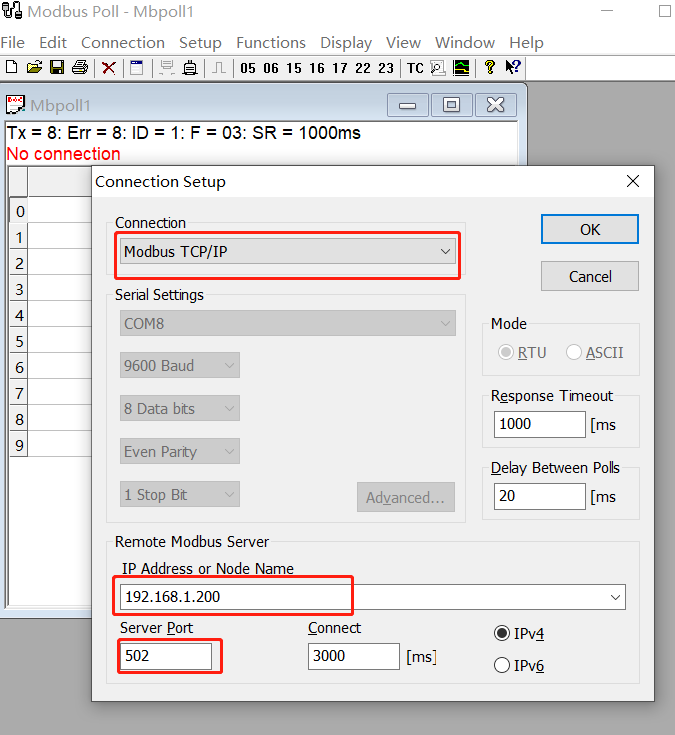Open the traffic chart monitor icon
This screenshot has height=735, width=675.
tap(461, 68)
